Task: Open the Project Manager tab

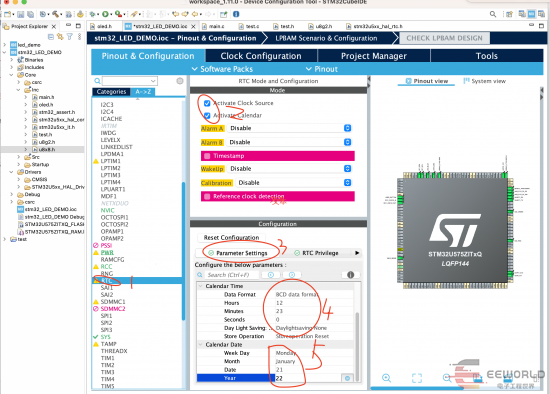Action: tap(374, 56)
